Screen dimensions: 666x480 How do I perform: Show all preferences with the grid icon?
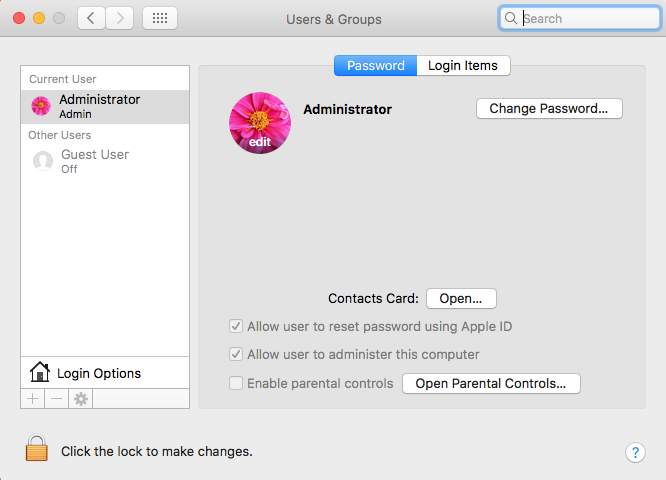(160, 18)
